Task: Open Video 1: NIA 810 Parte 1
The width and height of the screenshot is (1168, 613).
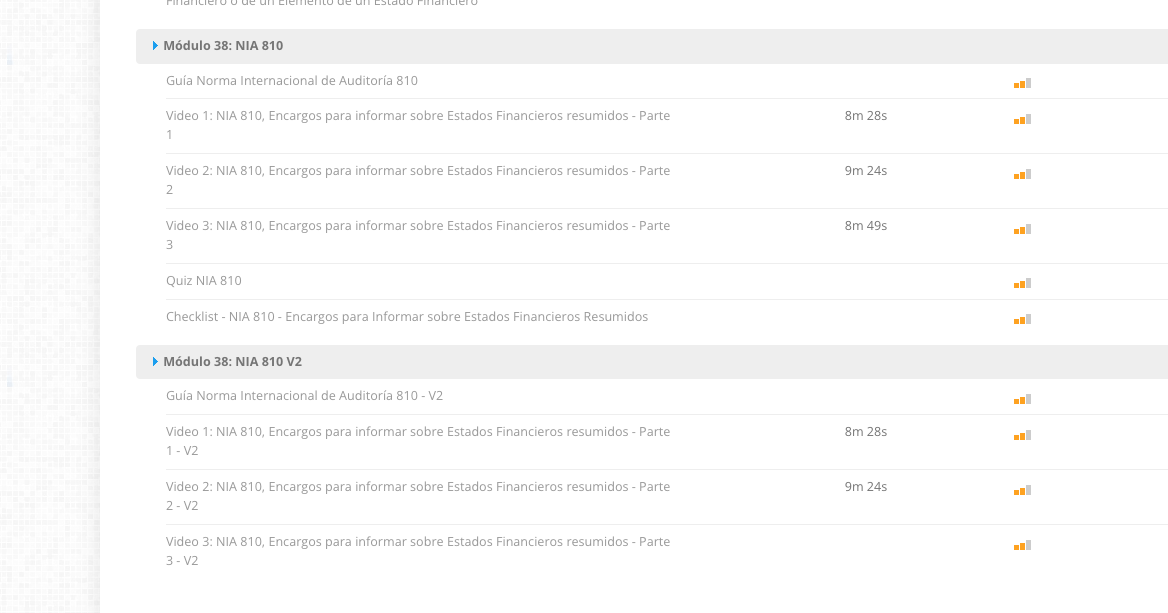Action: (x=417, y=116)
